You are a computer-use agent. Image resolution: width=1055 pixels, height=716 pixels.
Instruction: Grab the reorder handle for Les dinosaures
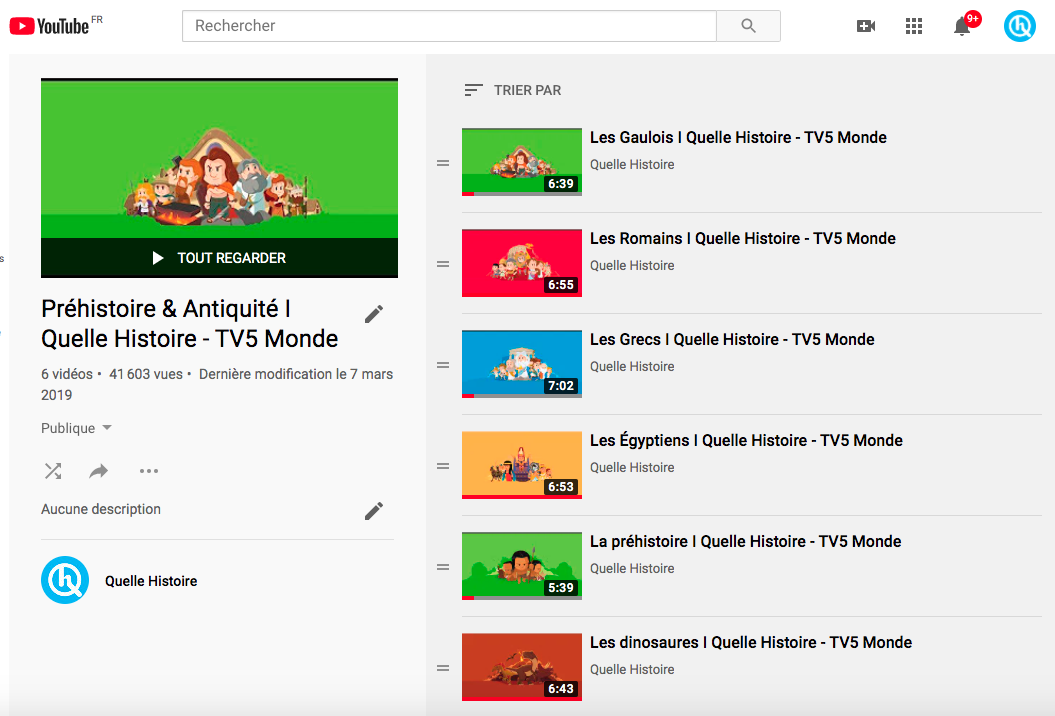click(x=443, y=668)
